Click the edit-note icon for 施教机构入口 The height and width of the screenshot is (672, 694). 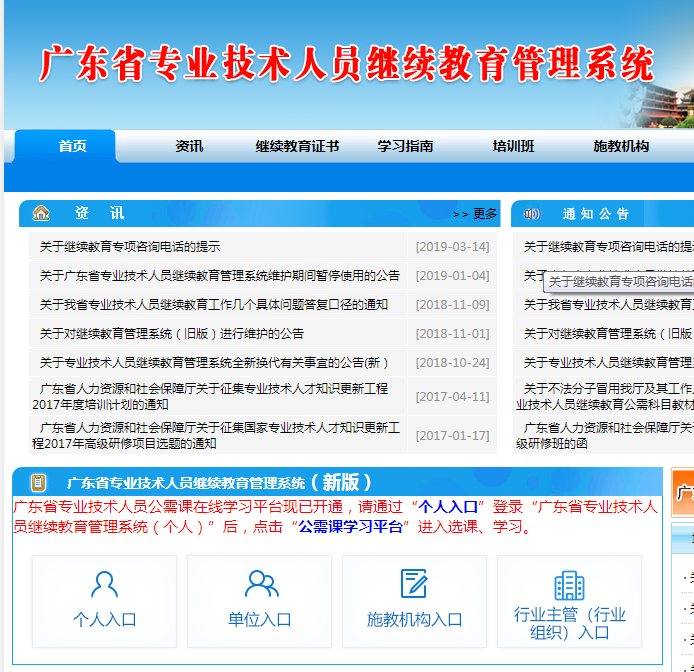(x=414, y=583)
